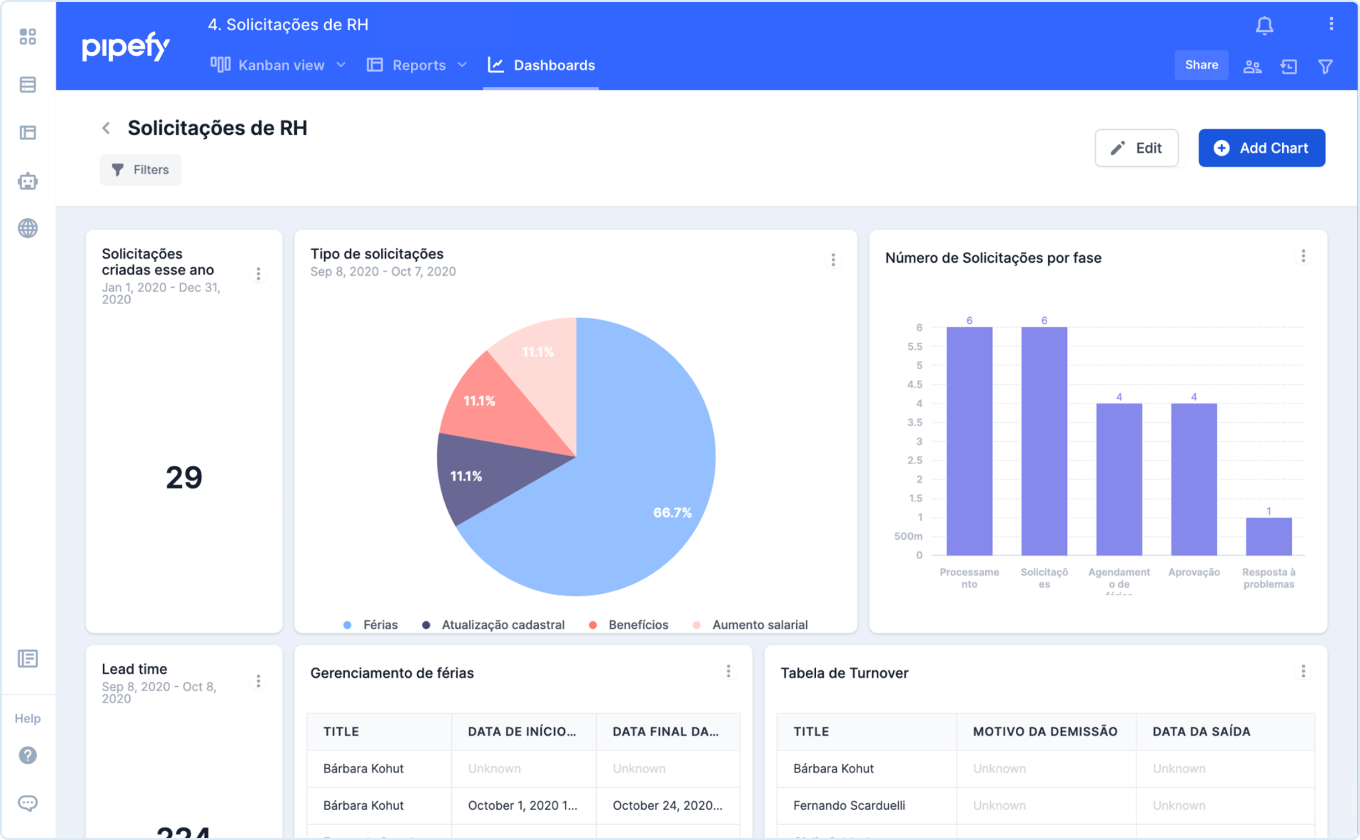Toggle the Benefícios legend entry

pyautogui.click(x=628, y=625)
